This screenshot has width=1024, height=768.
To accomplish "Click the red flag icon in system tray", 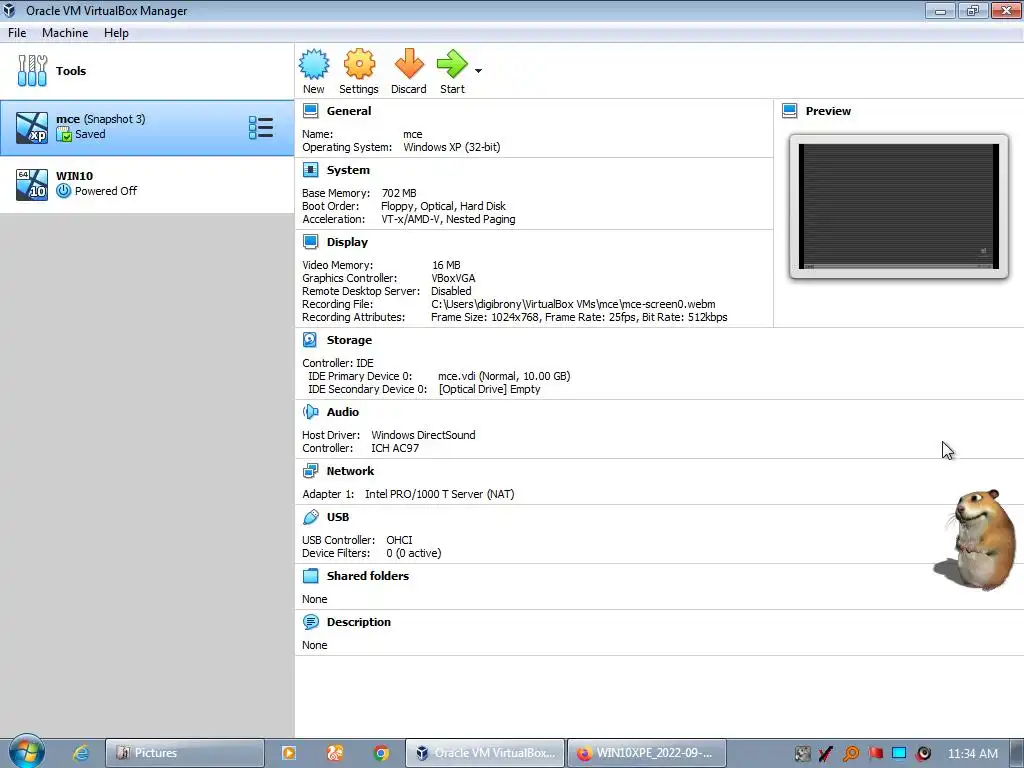I will 875,754.
